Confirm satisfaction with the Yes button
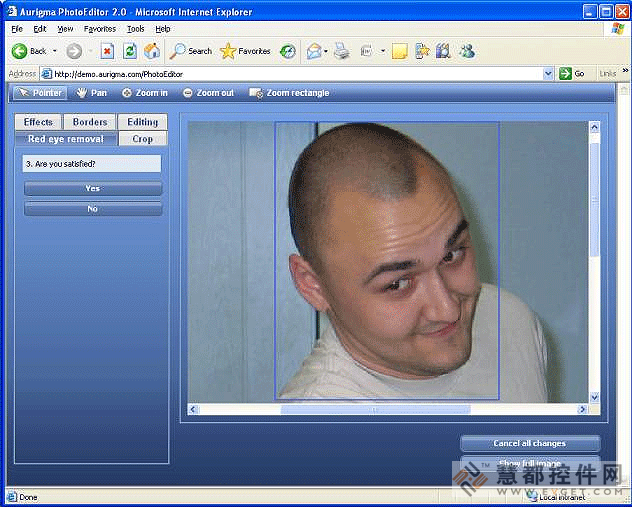Screen dimensions: 632x507 (x=93, y=188)
